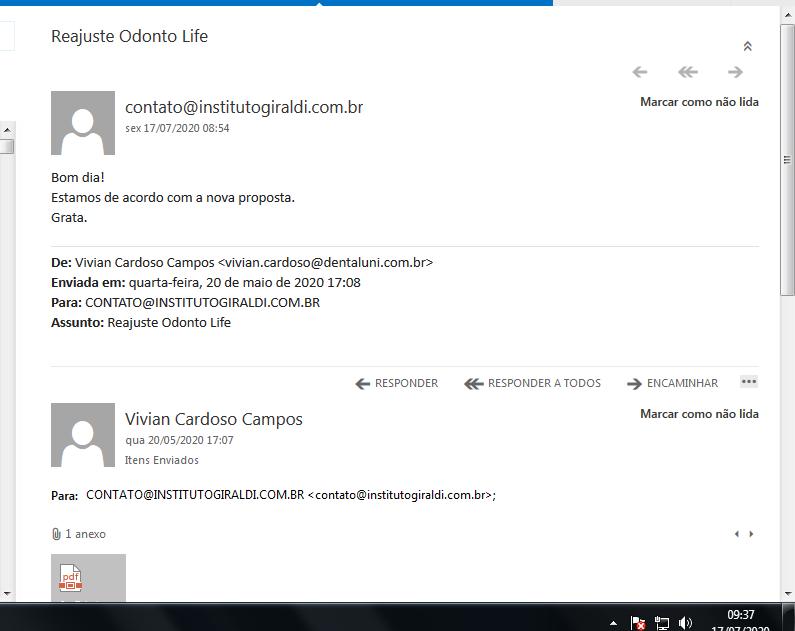Collapse conversation with the double chevron icon
The image size is (795, 631).
pyautogui.click(x=747, y=46)
